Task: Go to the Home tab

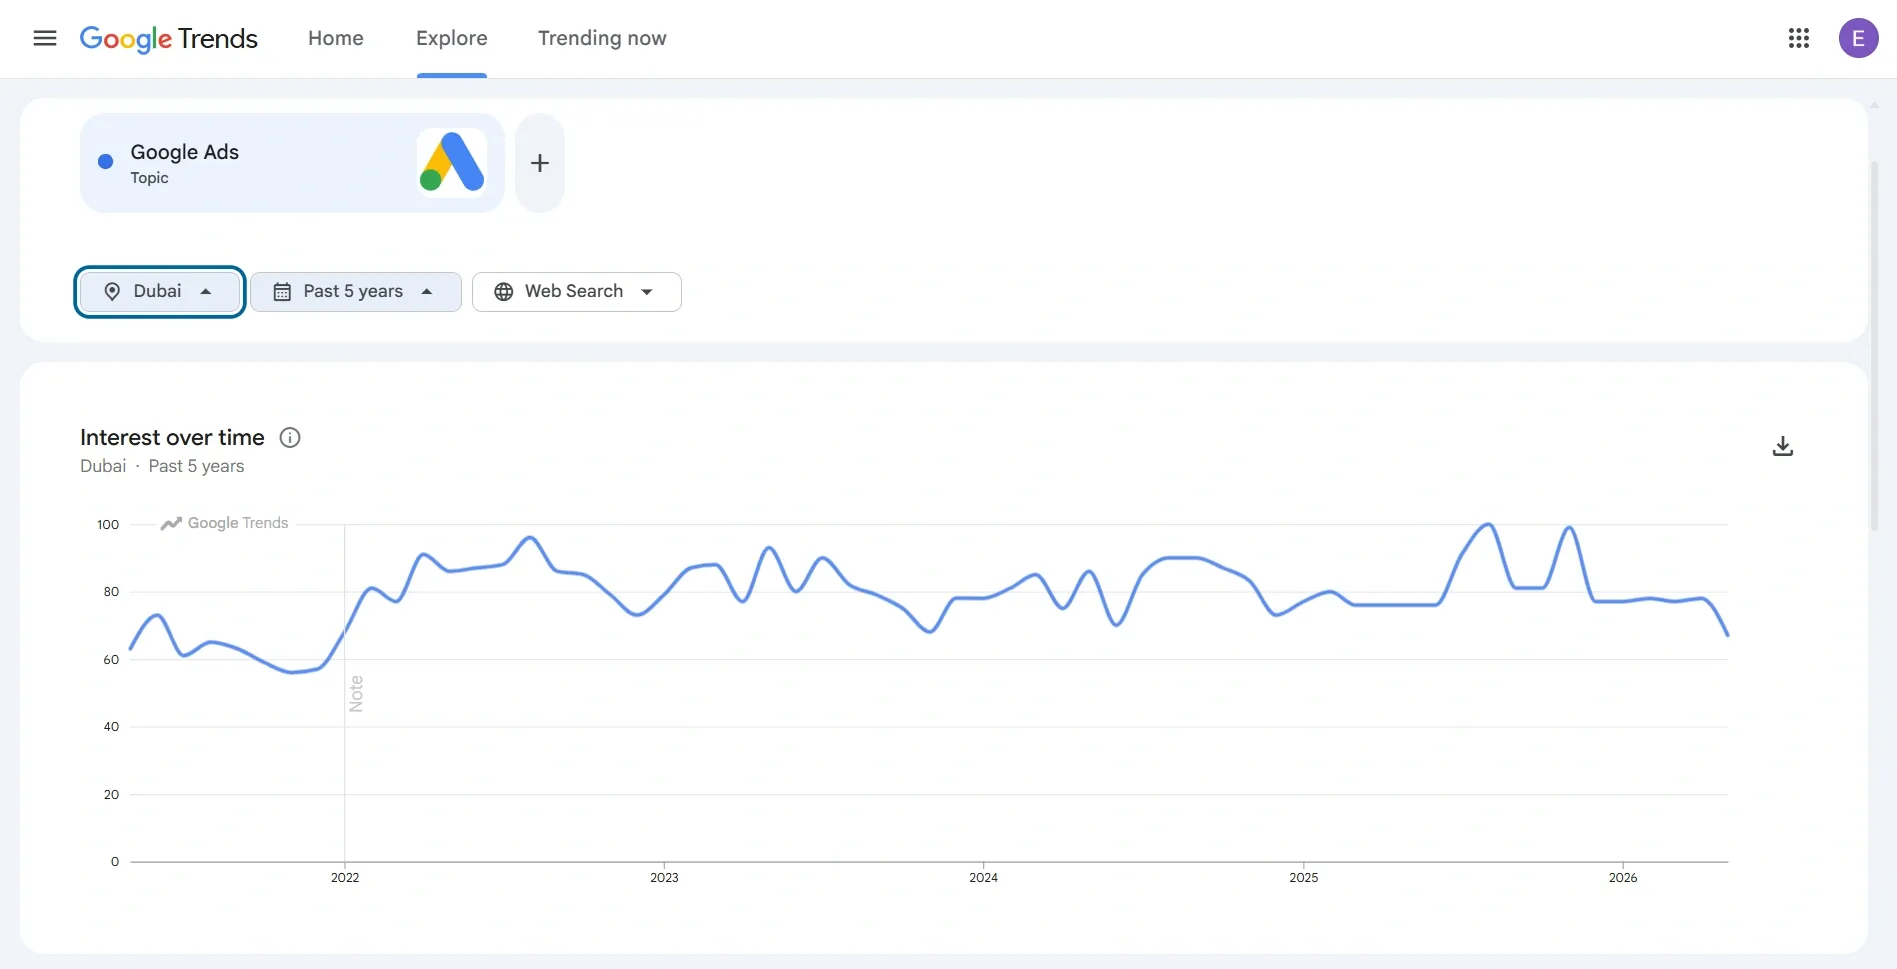Action: [336, 38]
